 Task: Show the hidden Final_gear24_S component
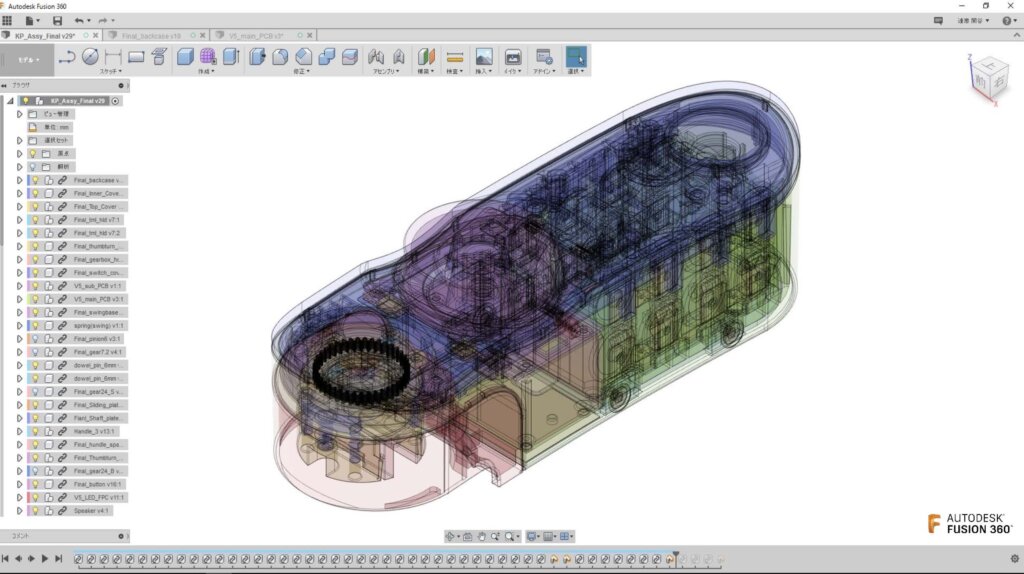coord(35,392)
